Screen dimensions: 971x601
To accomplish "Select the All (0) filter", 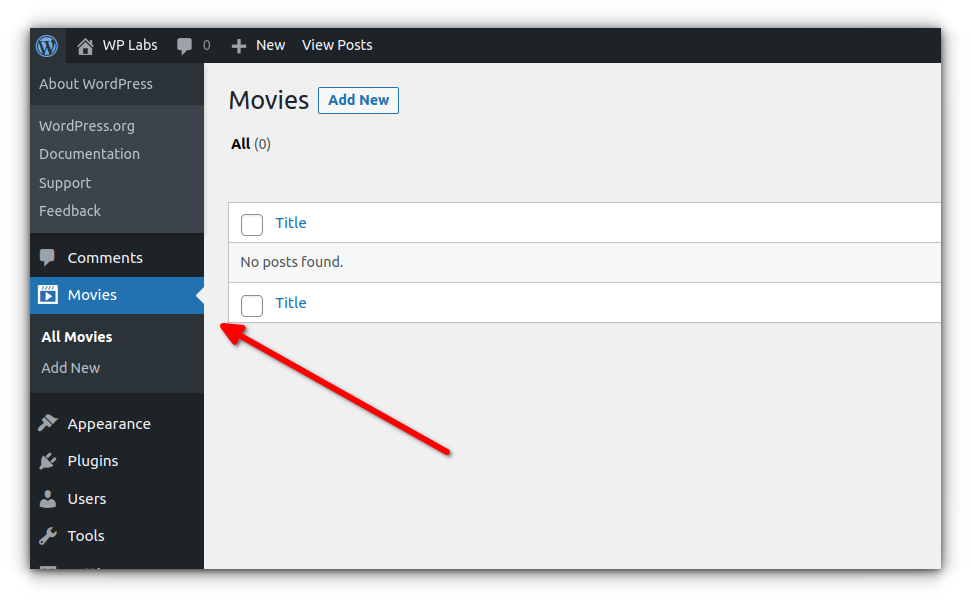I will coord(251,144).
